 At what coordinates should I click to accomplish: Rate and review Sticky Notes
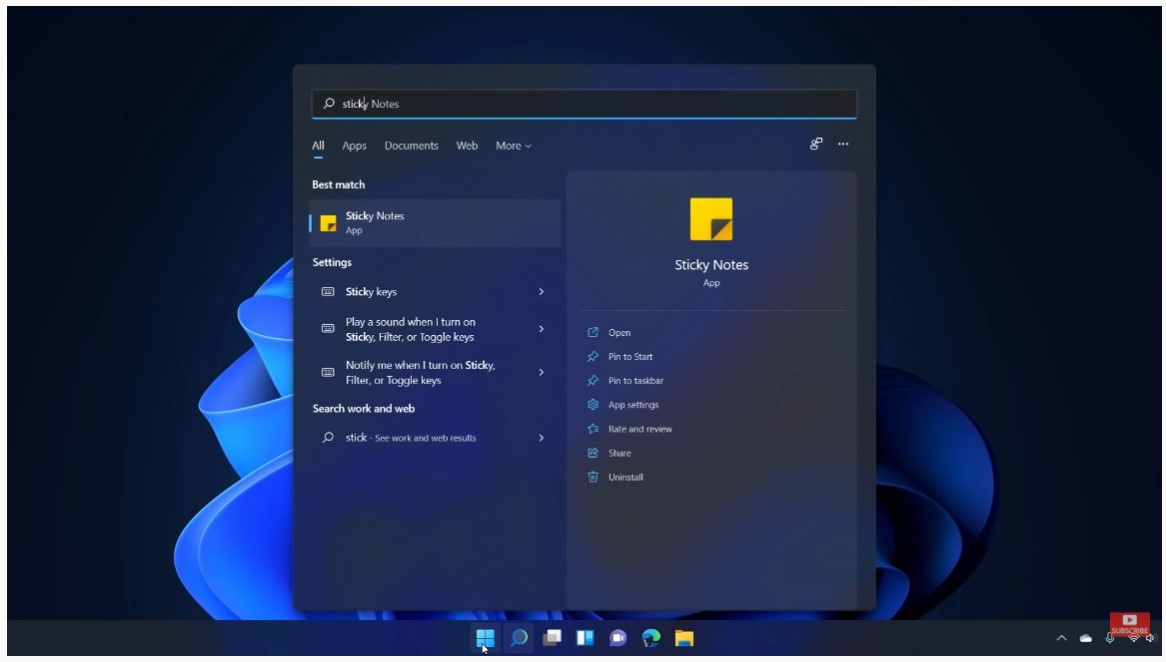pyautogui.click(x=638, y=428)
